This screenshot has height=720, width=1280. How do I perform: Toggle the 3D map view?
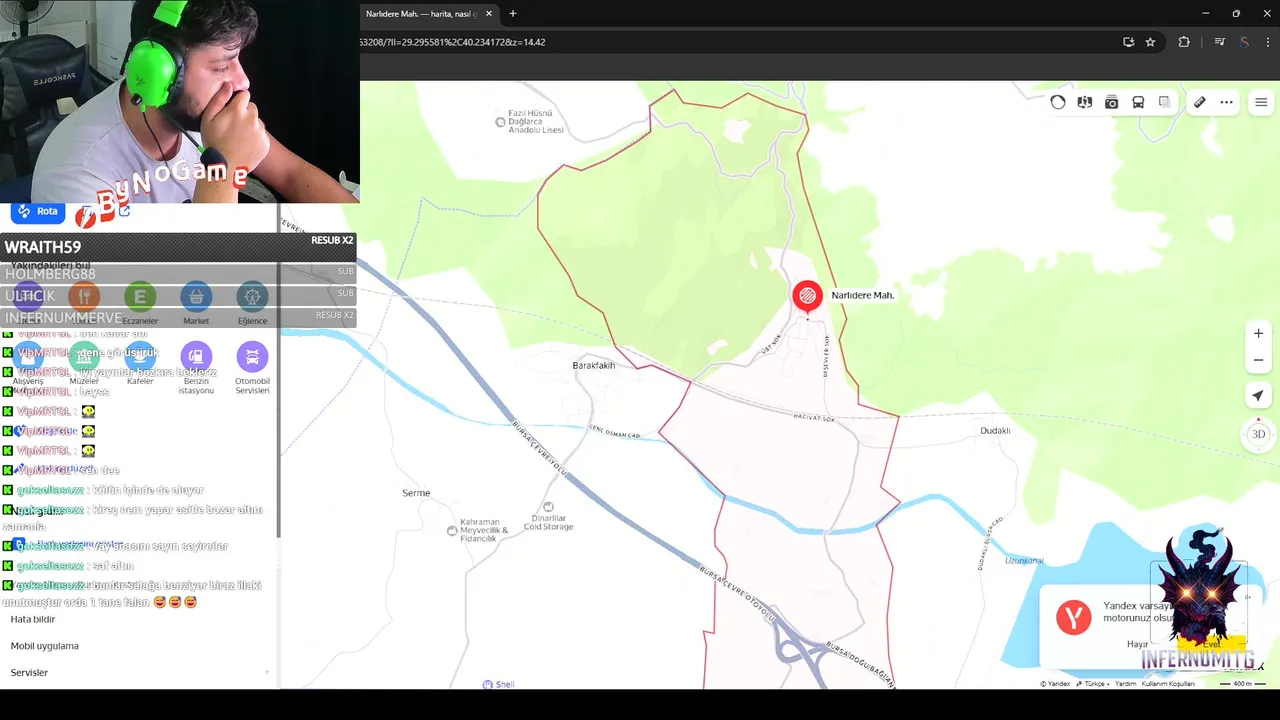1259,434
